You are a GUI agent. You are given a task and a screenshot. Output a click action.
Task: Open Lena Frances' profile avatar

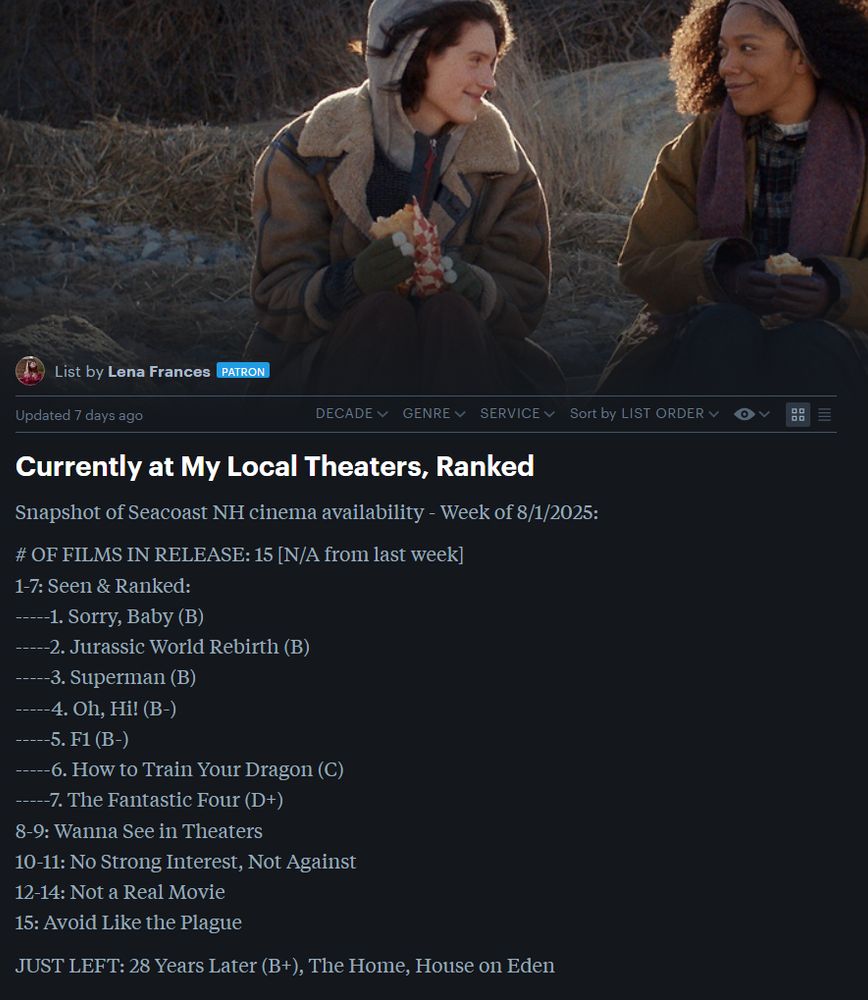click(x=30, y=371)
